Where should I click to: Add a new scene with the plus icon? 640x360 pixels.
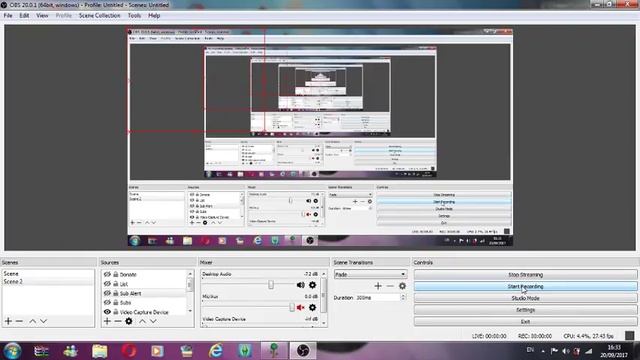point(8,321)
